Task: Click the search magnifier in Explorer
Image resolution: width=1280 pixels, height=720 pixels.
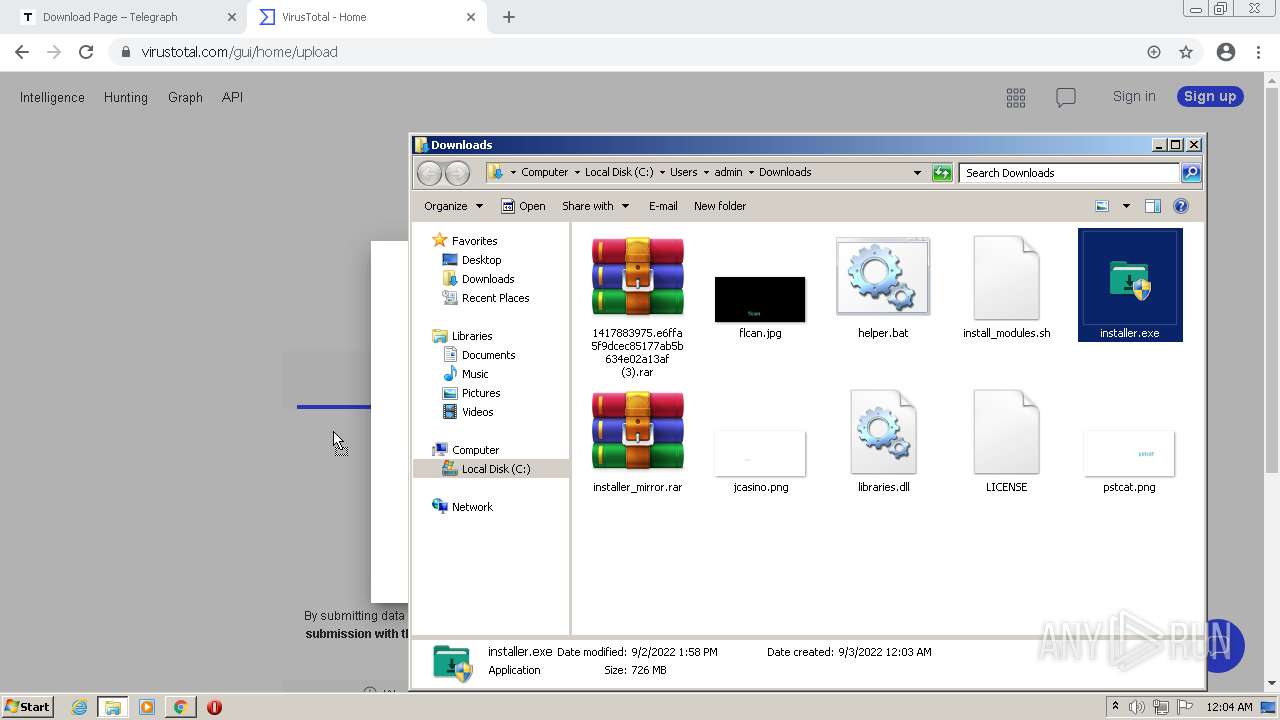Action: click(x=1190, y=173)
